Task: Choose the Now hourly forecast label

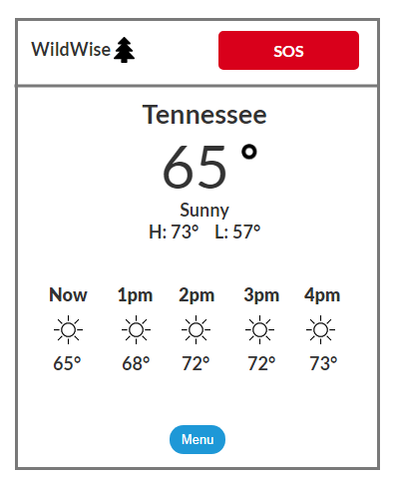Action: 68,295
